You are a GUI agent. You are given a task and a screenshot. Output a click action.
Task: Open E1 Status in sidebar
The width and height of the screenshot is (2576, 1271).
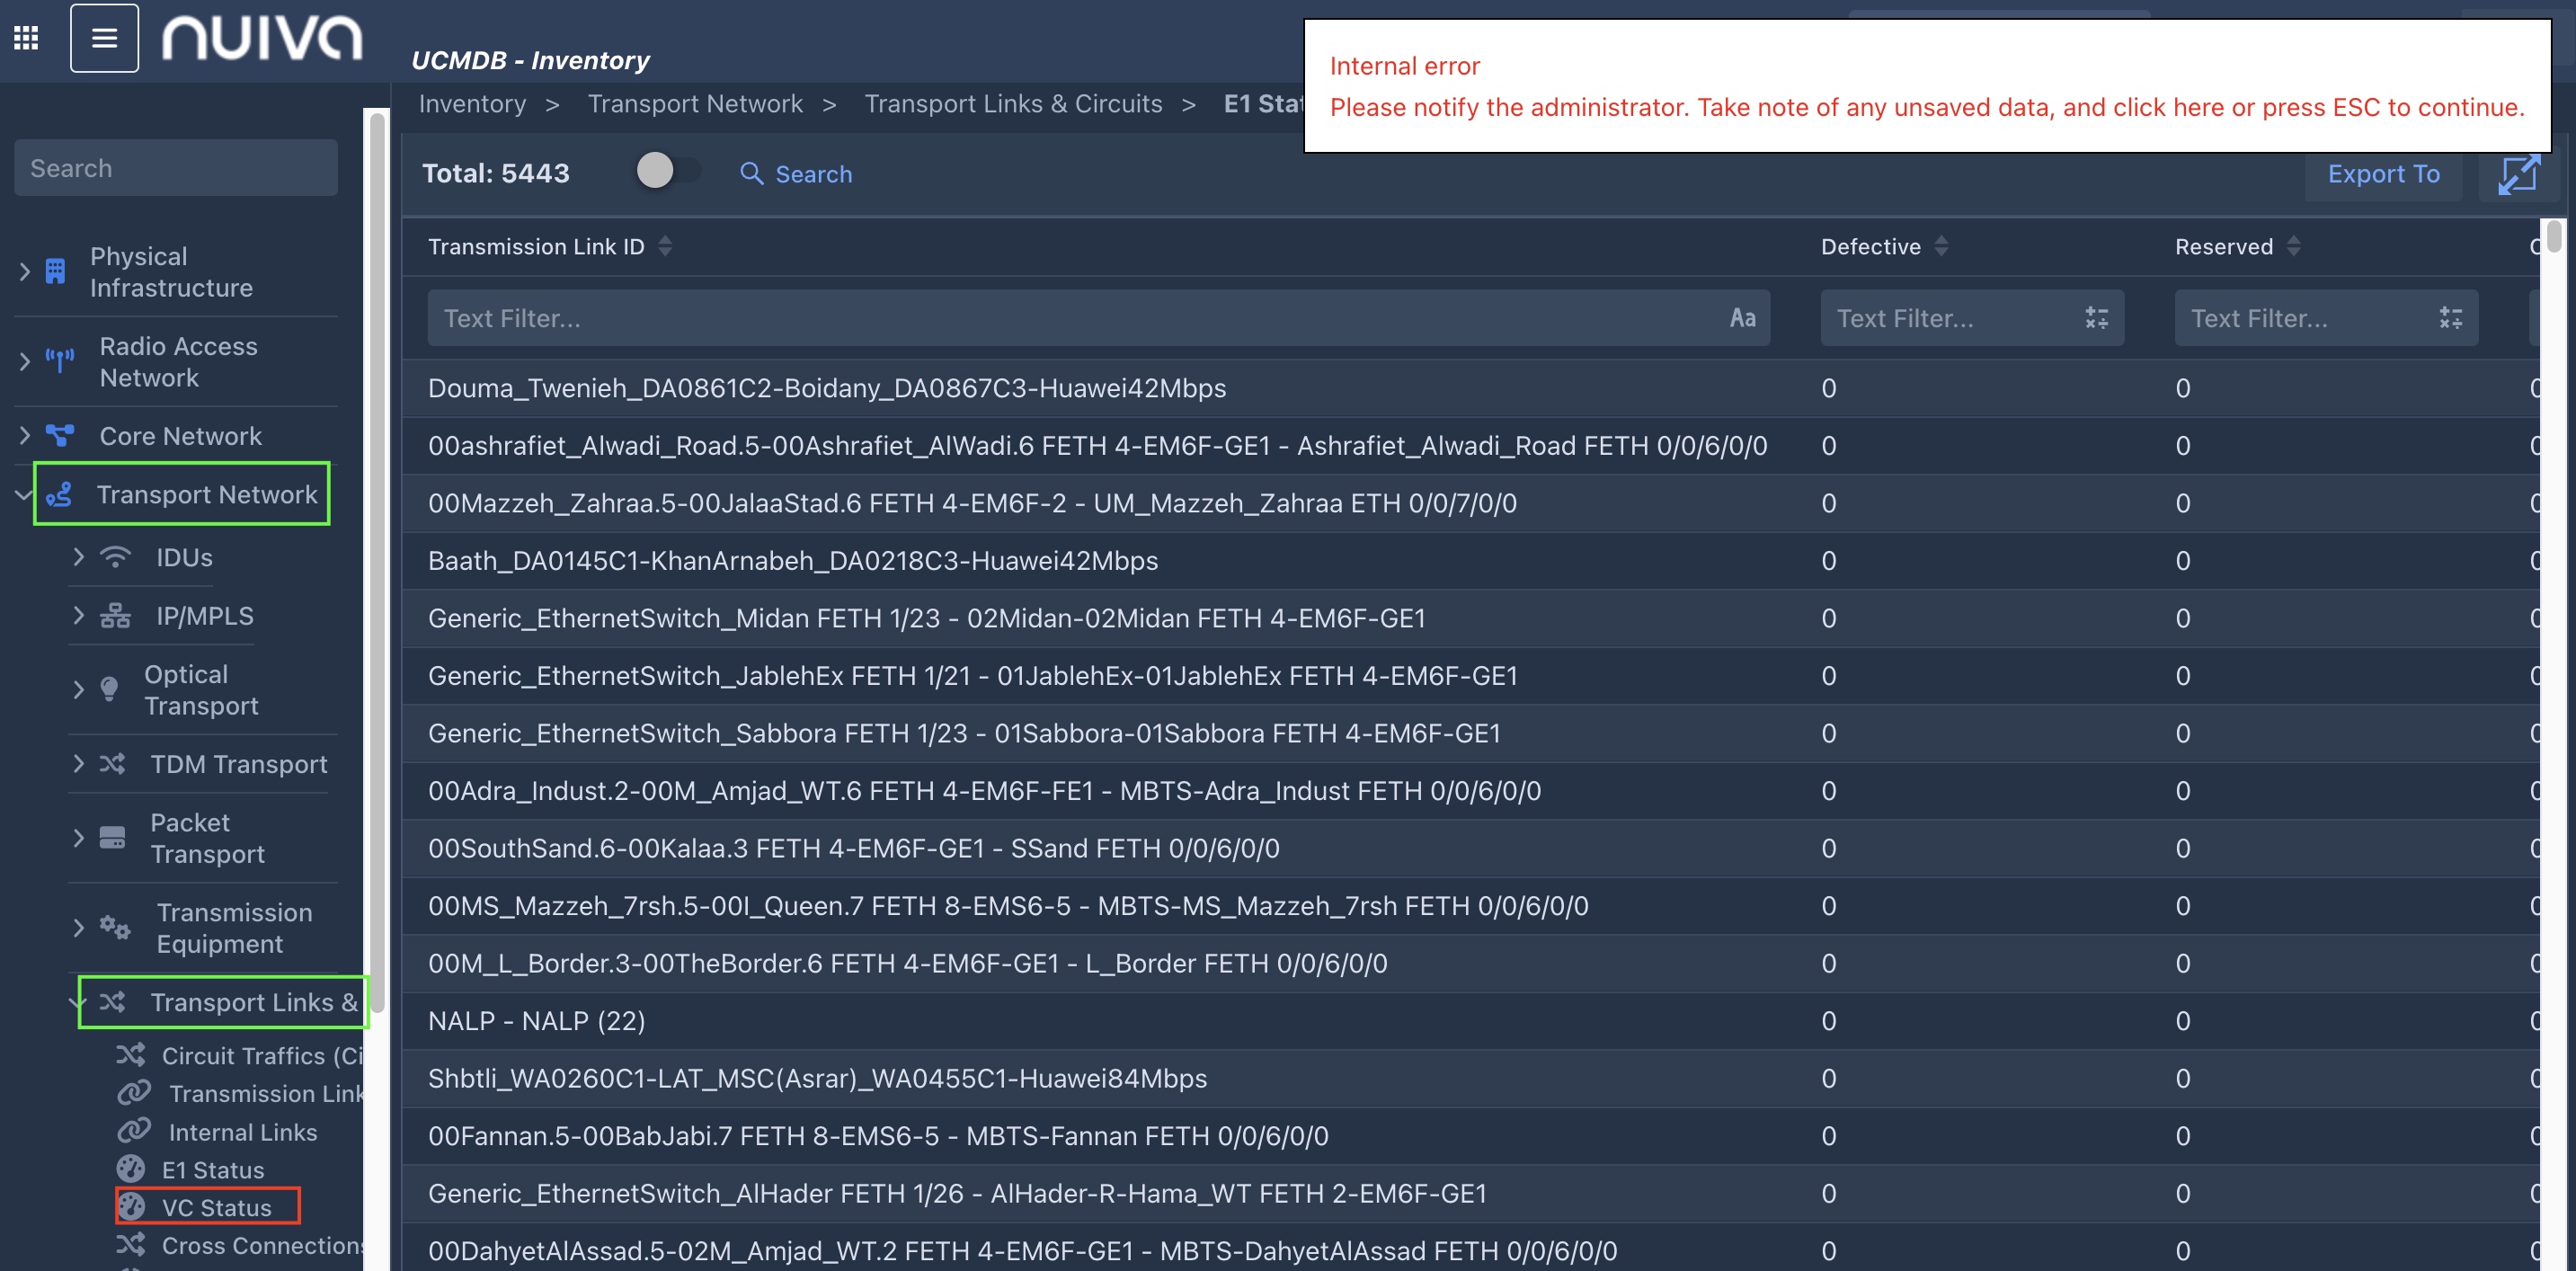(x=212, y=1169)
